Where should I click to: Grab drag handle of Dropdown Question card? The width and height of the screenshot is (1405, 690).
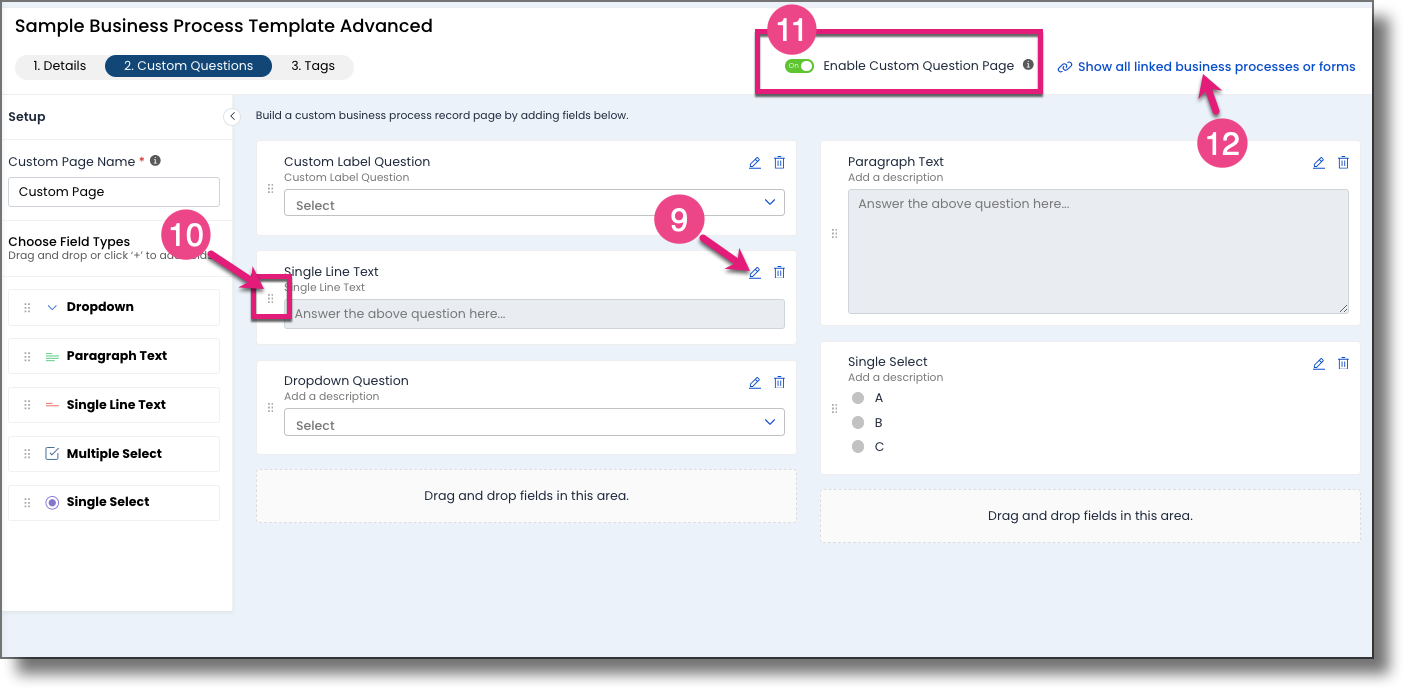(270, 408)
